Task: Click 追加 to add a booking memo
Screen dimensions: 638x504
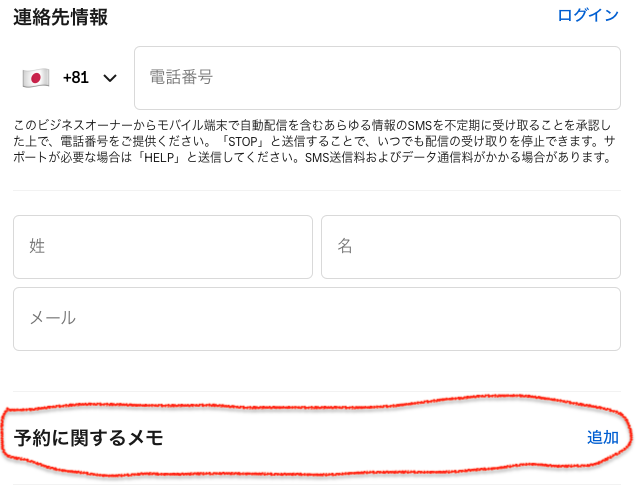Action: [x=603, y=438]
